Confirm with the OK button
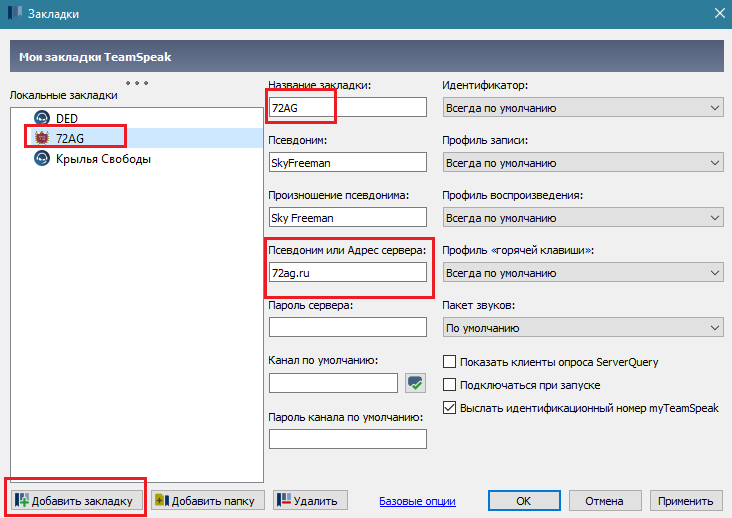Image resolution: width=732 pixels, height=518 pixels. click(524, 501)
